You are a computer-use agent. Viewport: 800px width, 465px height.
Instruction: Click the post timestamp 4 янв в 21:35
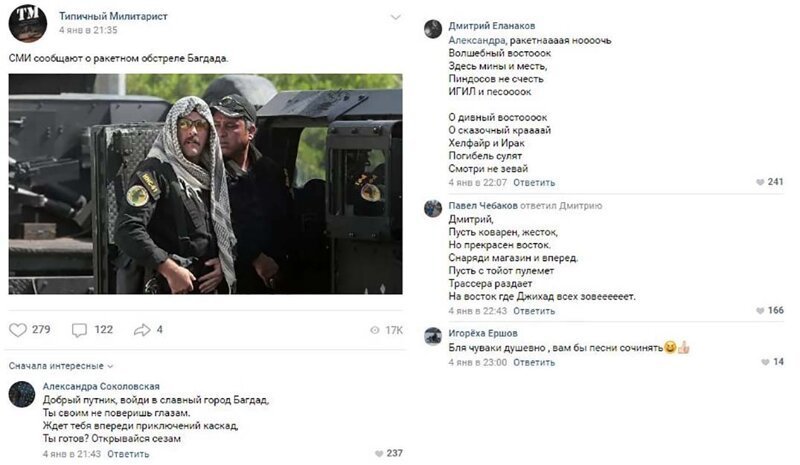point(88,30)
